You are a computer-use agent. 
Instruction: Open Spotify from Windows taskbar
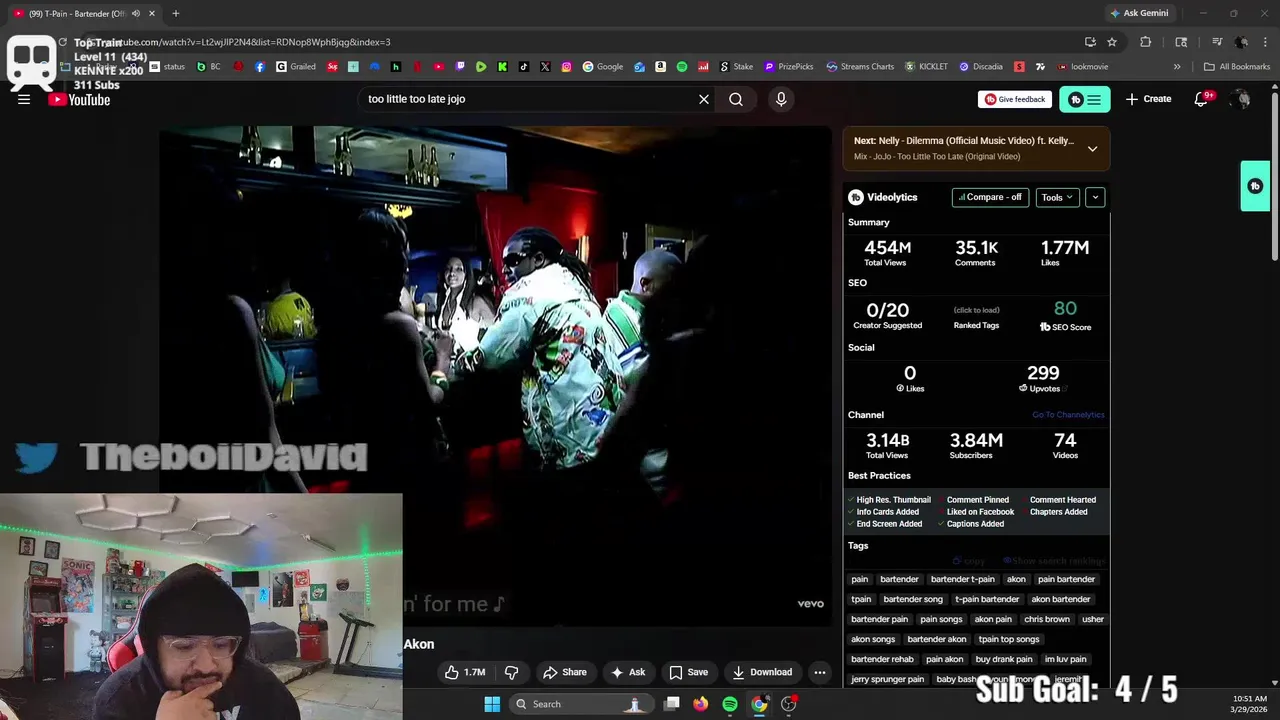(x=730, y=704)
